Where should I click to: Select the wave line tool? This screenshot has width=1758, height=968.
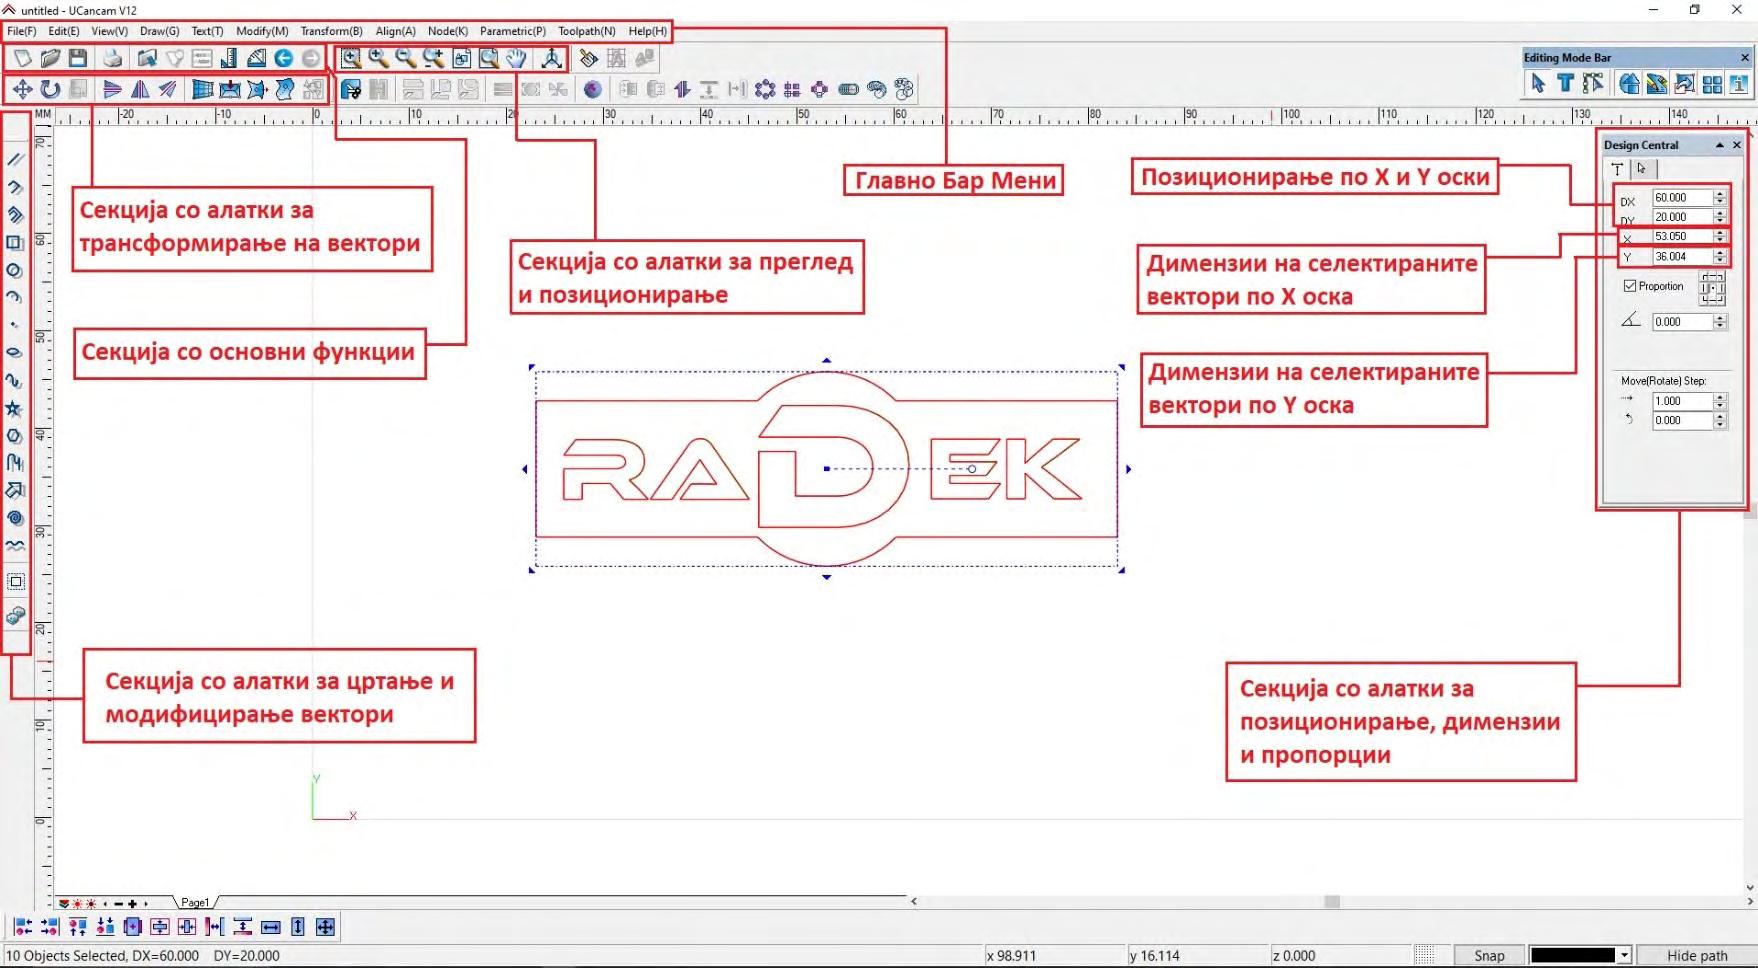pos(15,546)
